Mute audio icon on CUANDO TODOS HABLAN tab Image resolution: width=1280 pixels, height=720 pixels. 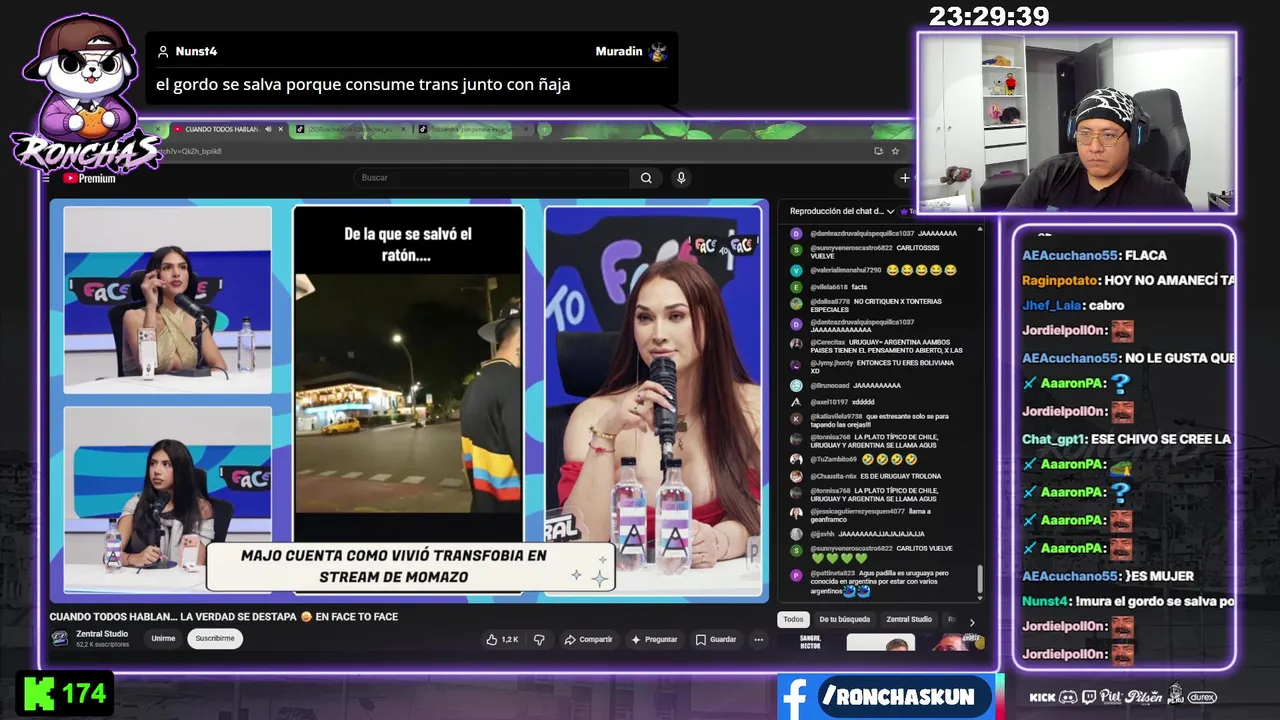click(x=268, y=129)
